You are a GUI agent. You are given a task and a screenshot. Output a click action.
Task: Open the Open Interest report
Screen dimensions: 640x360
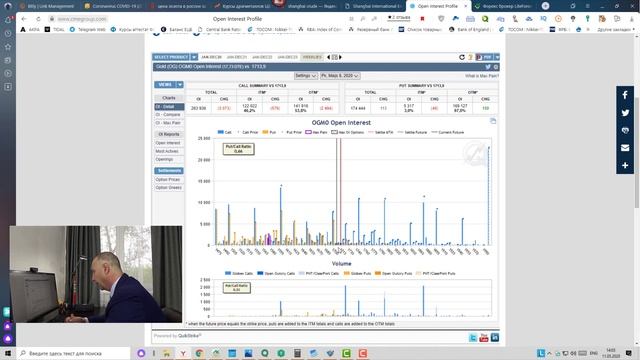click(x=169, y=143)
